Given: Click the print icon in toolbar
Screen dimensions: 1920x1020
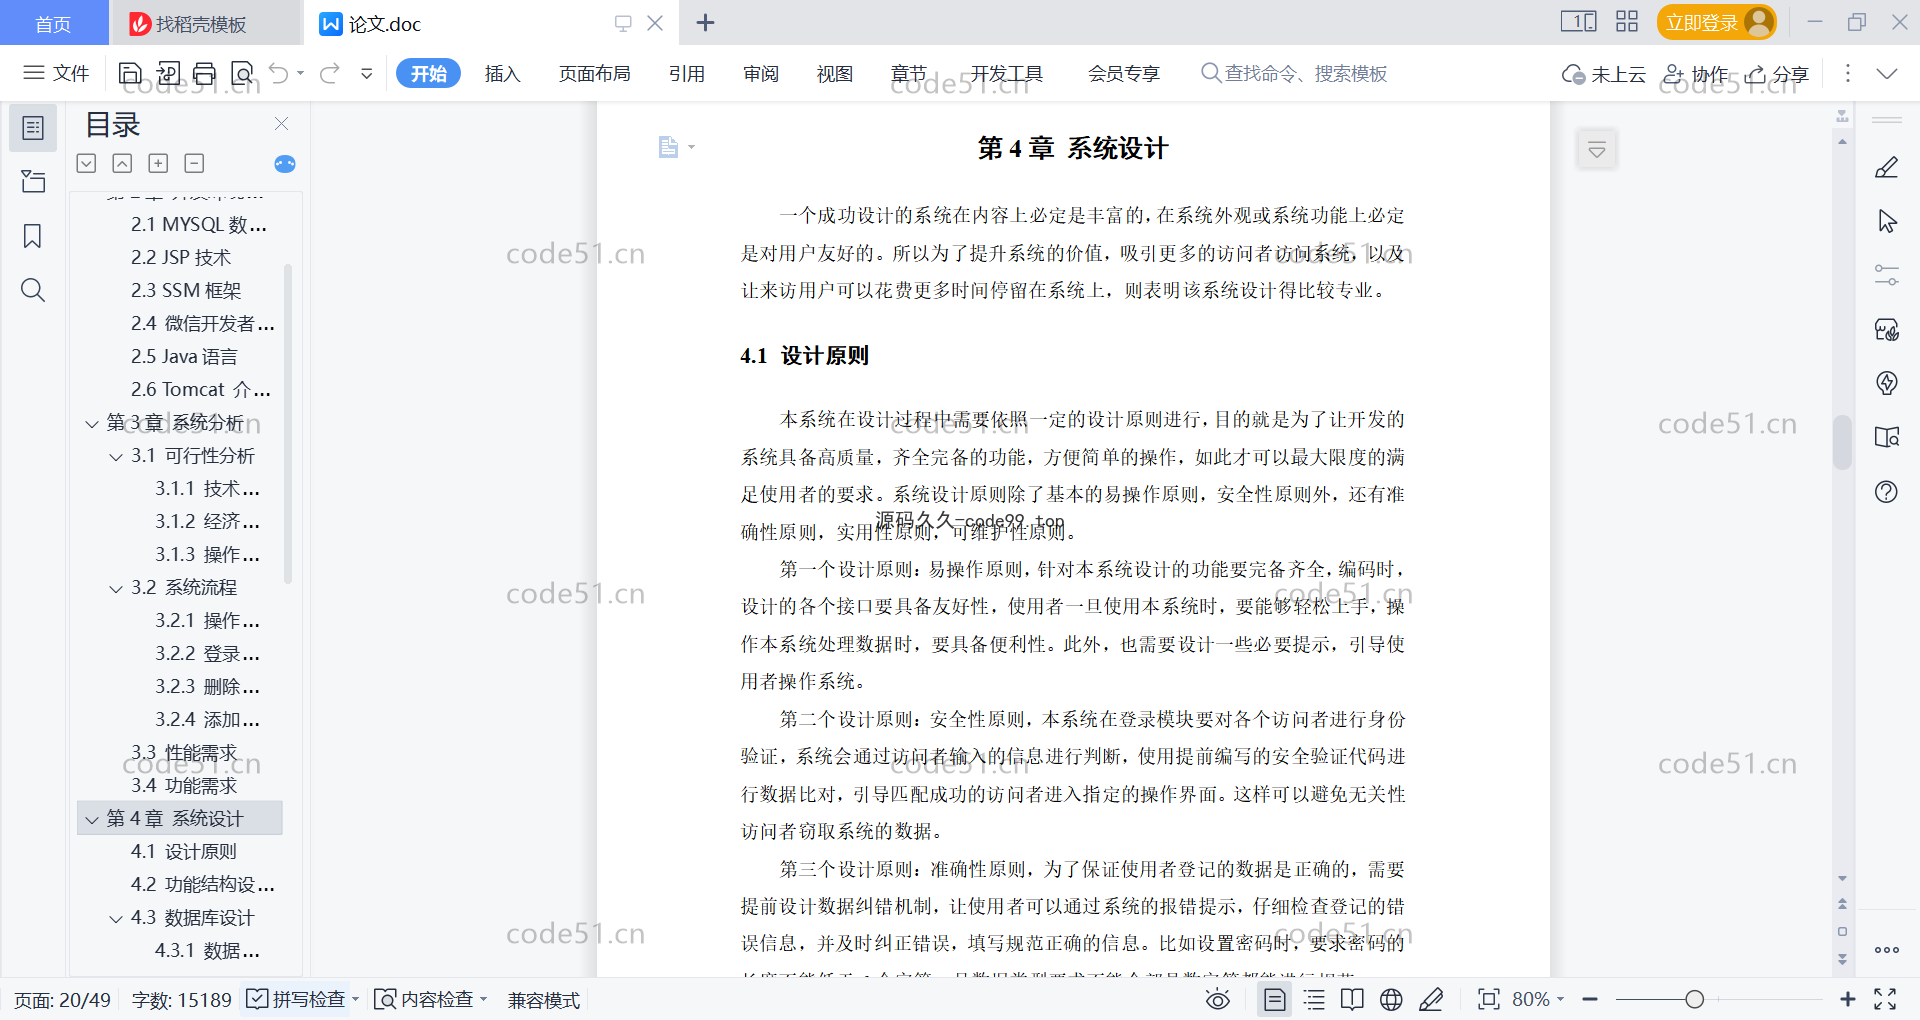Looking at the screenshot, I should (x=205, y=73).
